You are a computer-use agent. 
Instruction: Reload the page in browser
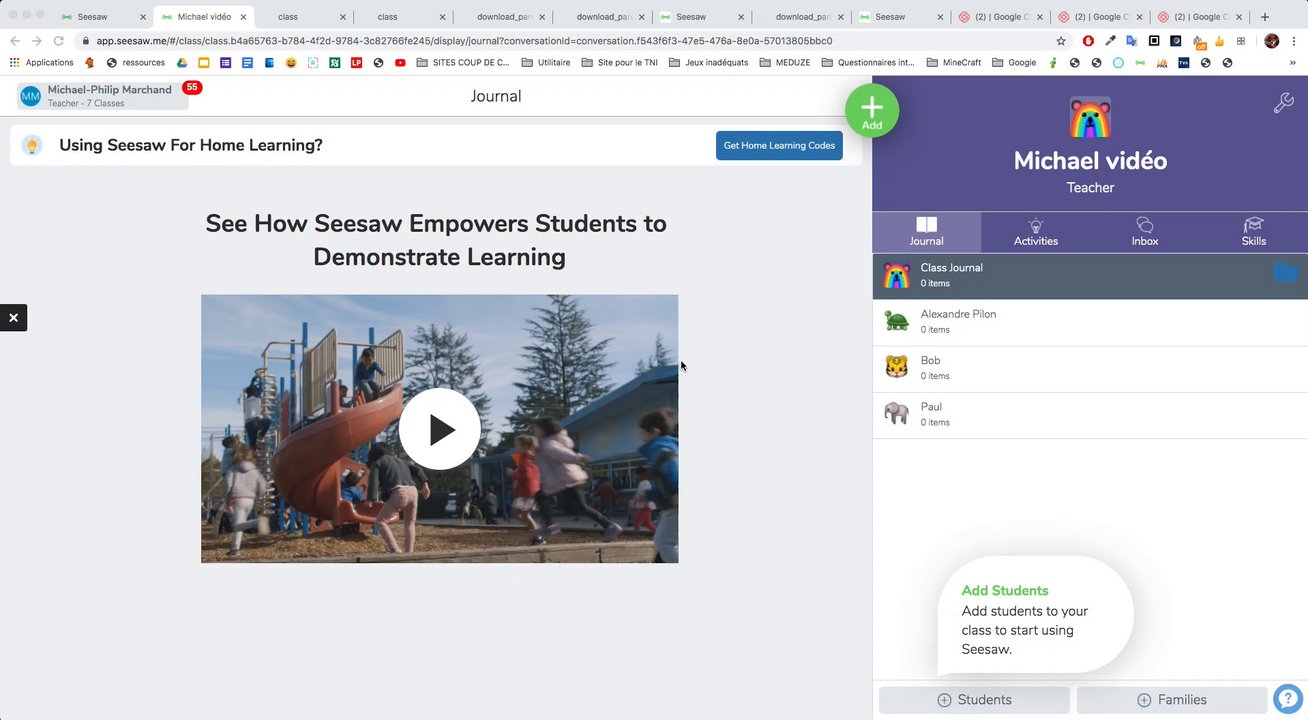tap(59, 41)
